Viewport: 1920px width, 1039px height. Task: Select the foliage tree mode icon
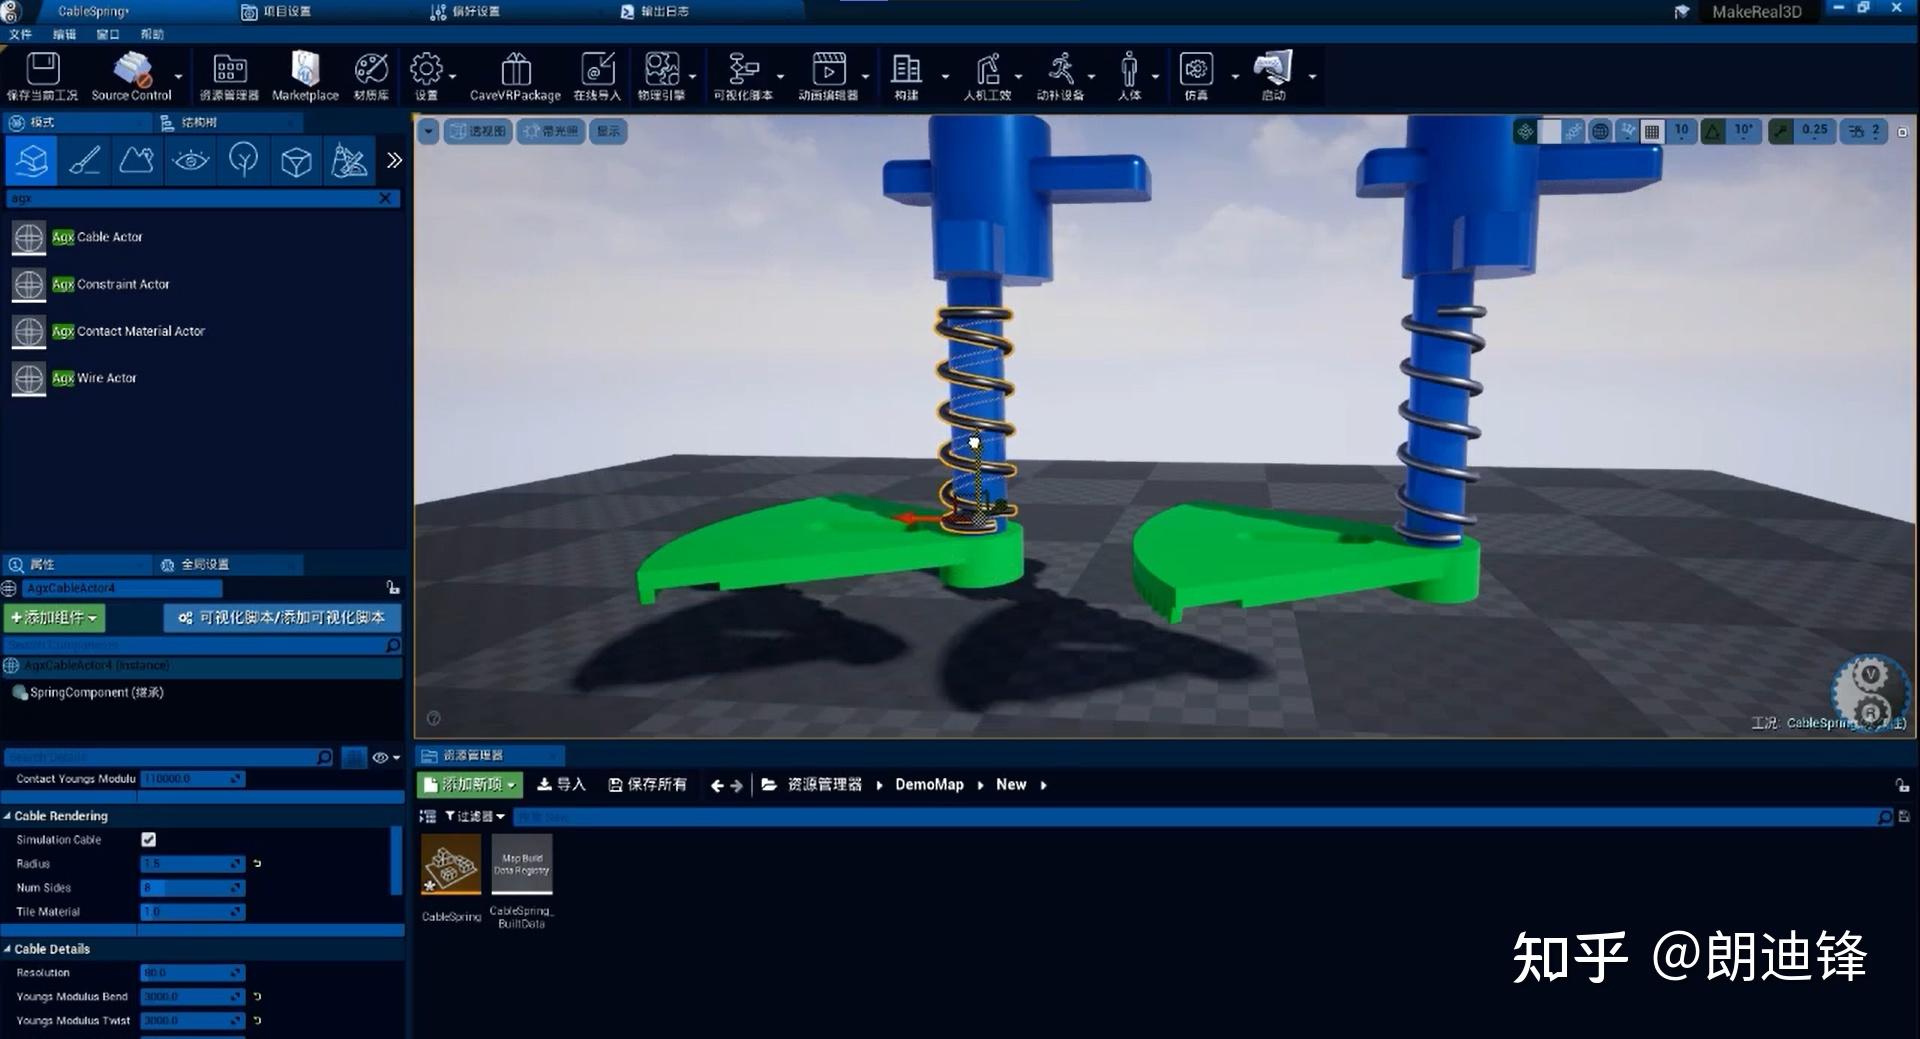(243, 160)
